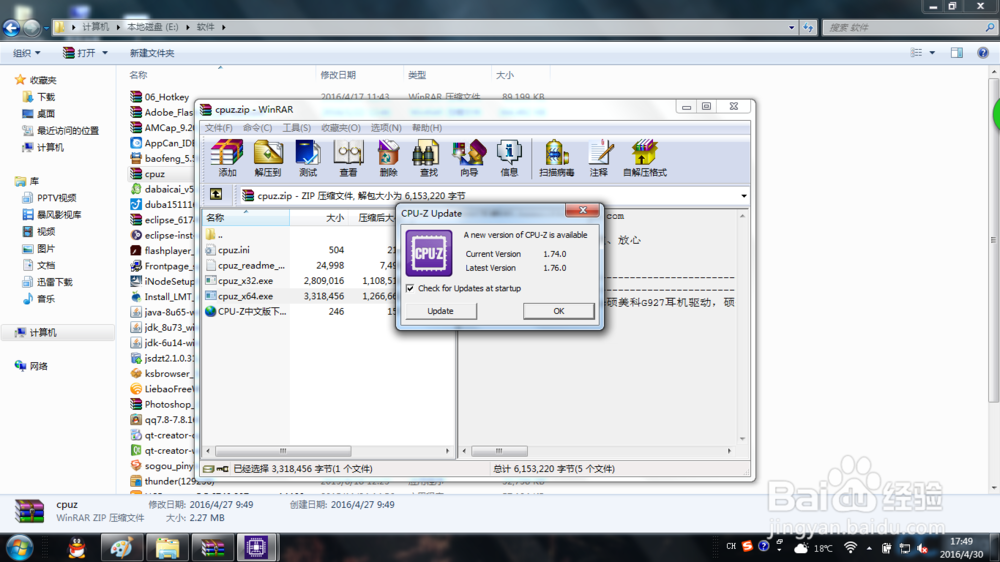Screen dimensions: 1000x562
Task: Open the Paint taskbar icon
Action: pyautogui.click(x=121, y=548)
